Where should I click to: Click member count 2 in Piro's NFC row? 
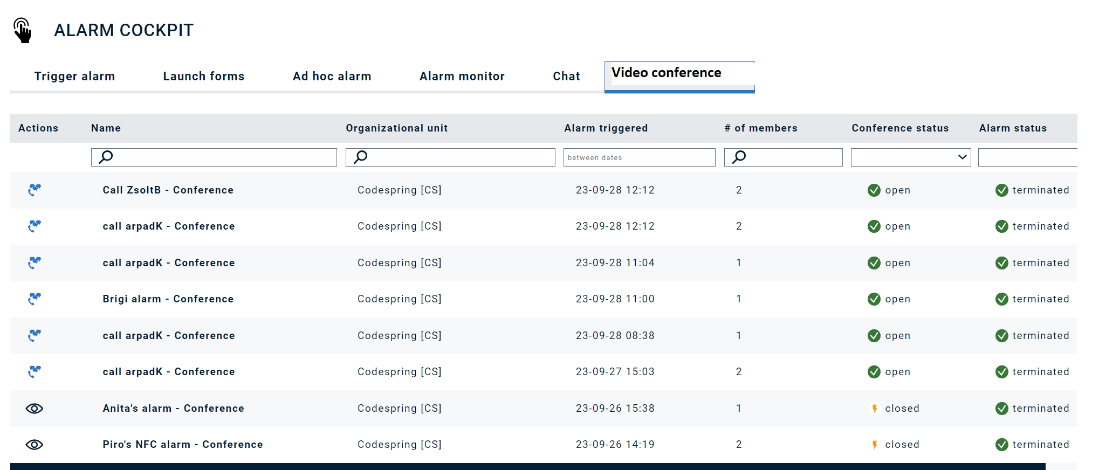pos(739,444)
